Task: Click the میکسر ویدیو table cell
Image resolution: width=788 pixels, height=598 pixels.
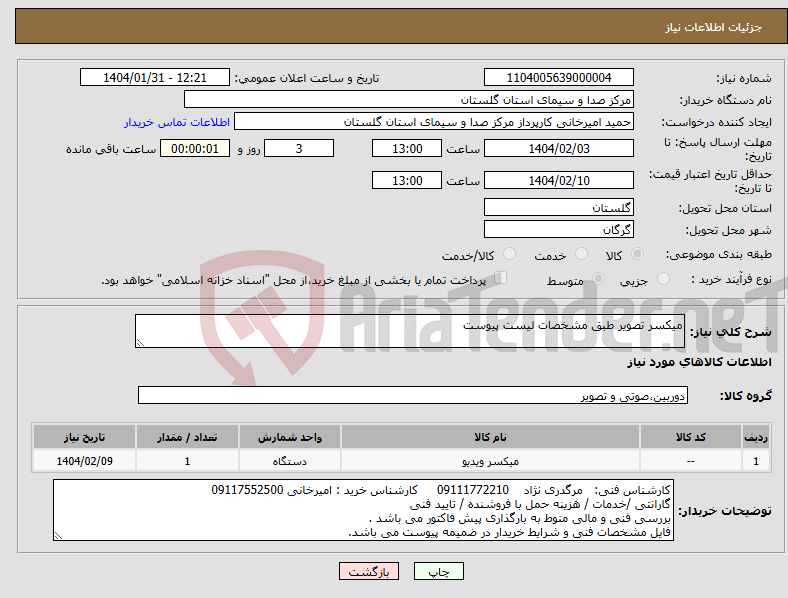Action: coord(490,461)
